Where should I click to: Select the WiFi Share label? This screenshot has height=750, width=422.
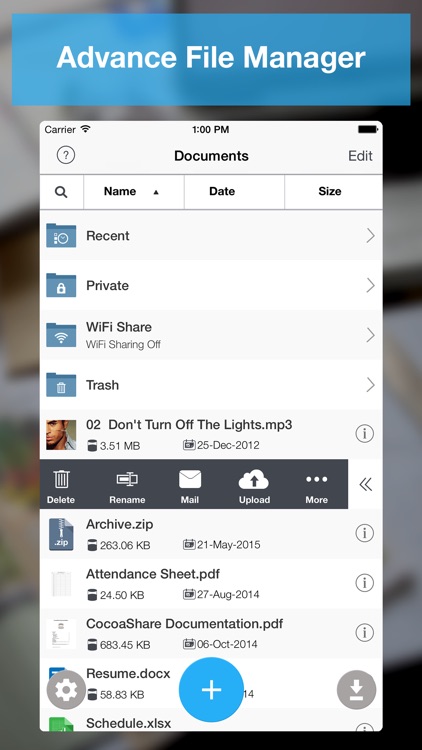[119, 327]
